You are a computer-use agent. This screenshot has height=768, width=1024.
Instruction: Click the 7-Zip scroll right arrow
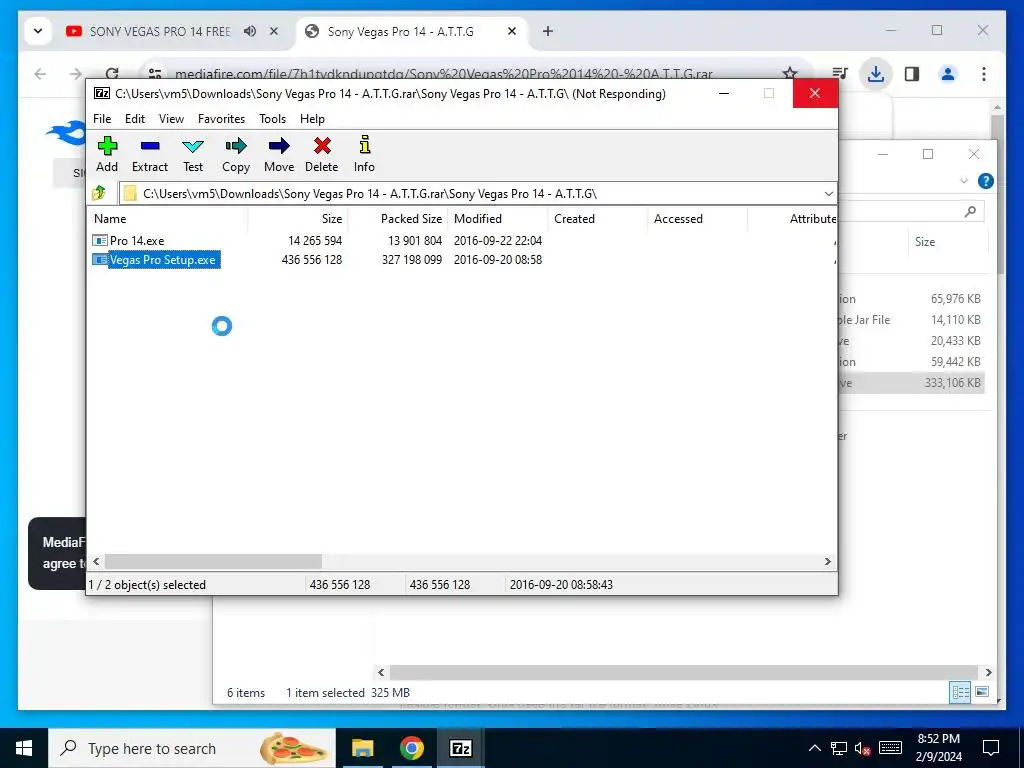[827, 562]
